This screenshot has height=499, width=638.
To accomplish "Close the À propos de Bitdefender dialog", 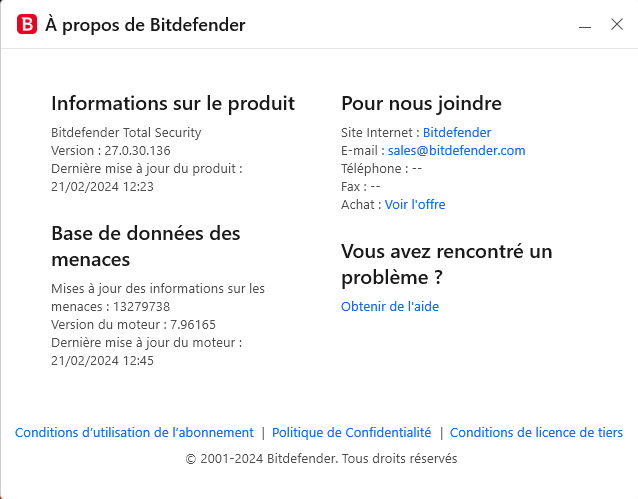I will coord(617,24).
